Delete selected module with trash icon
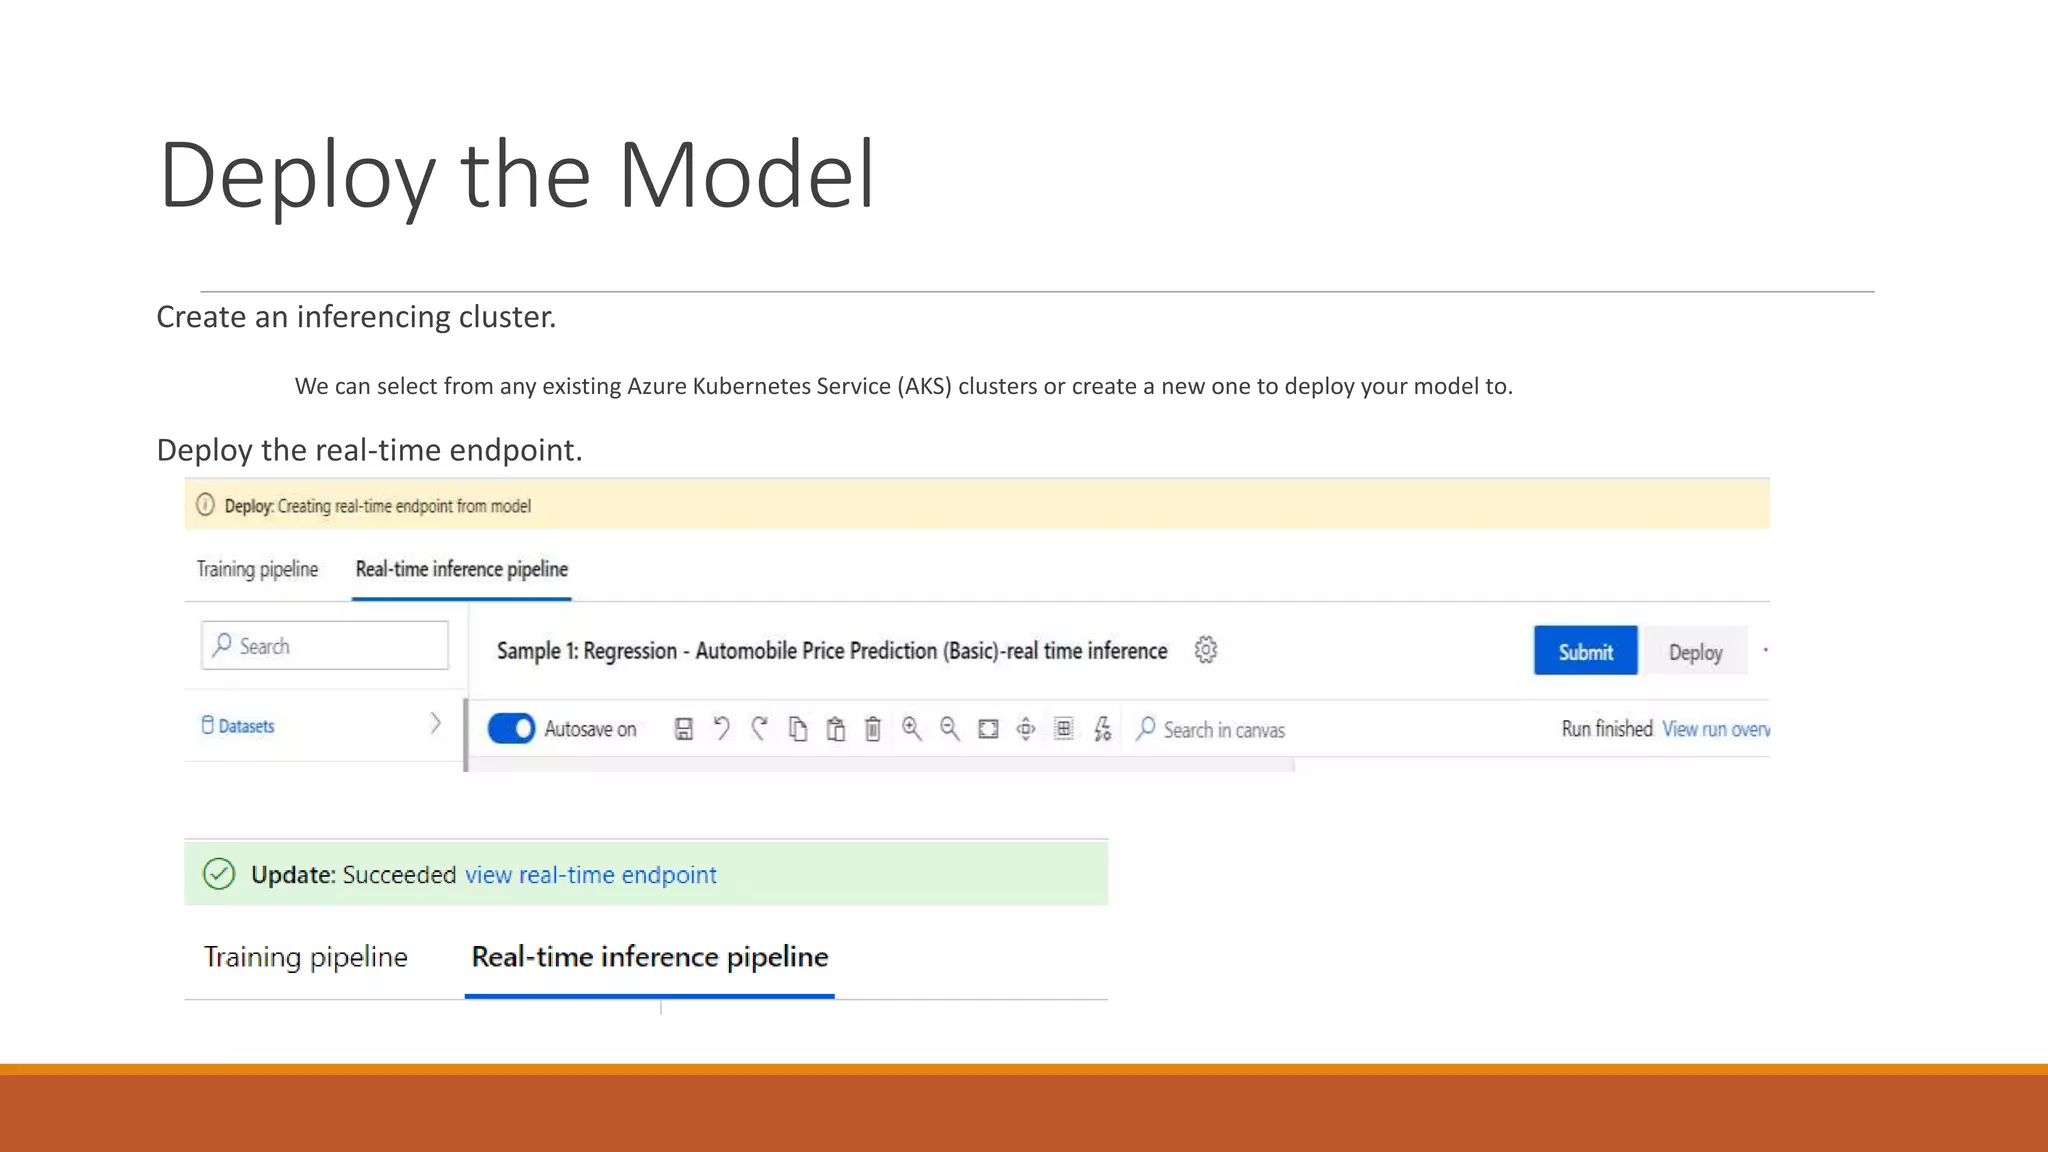2048x1152 pixels. [x=873, y=729]
